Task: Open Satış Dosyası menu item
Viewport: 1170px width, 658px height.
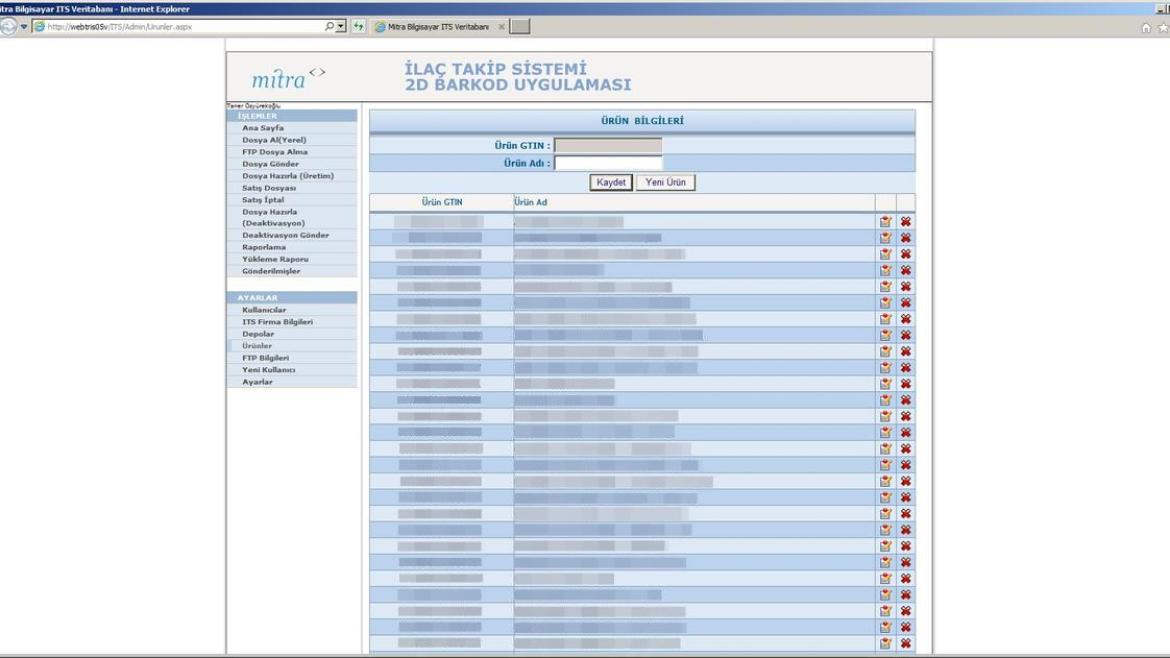Action: tap(269, 187)
